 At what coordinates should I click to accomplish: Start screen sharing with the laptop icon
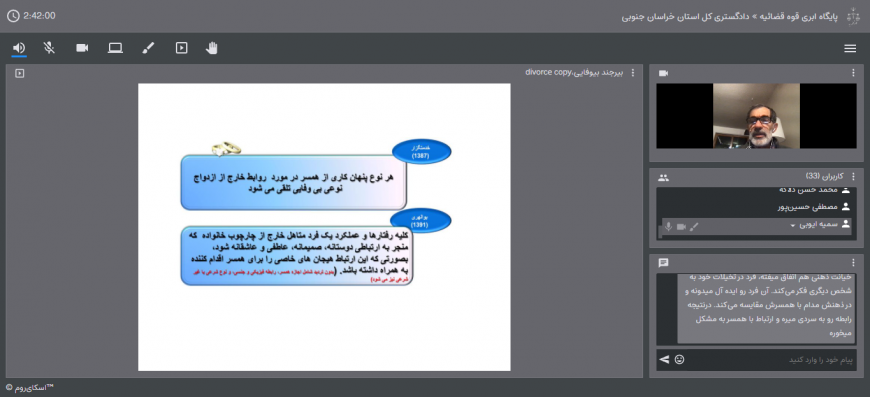[115, 48]
